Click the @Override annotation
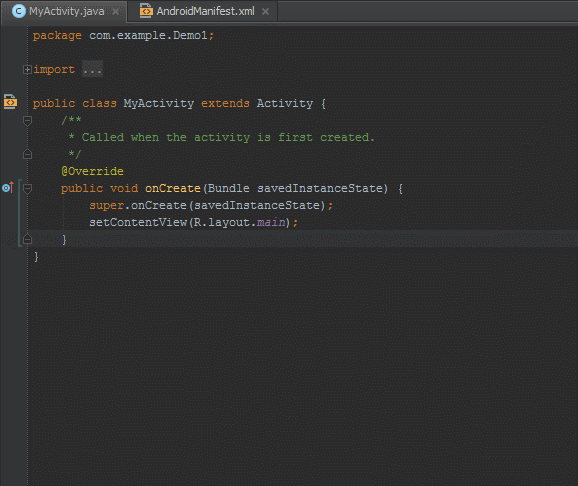 (x=93, y=171)
